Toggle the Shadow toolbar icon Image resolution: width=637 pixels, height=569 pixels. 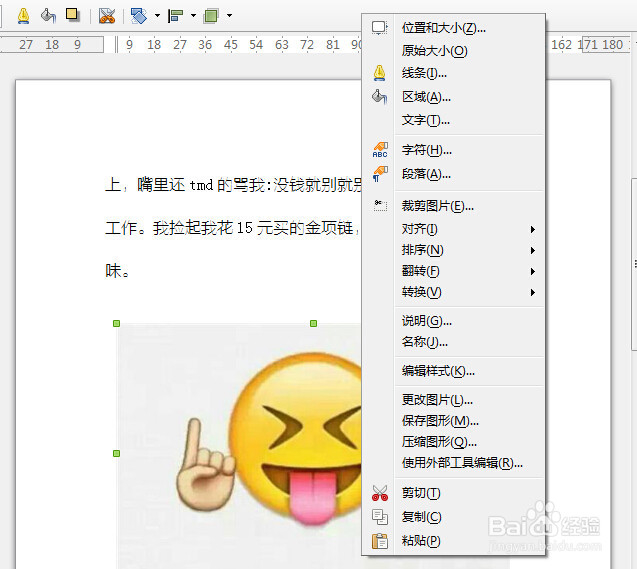[x=73, y=15]
